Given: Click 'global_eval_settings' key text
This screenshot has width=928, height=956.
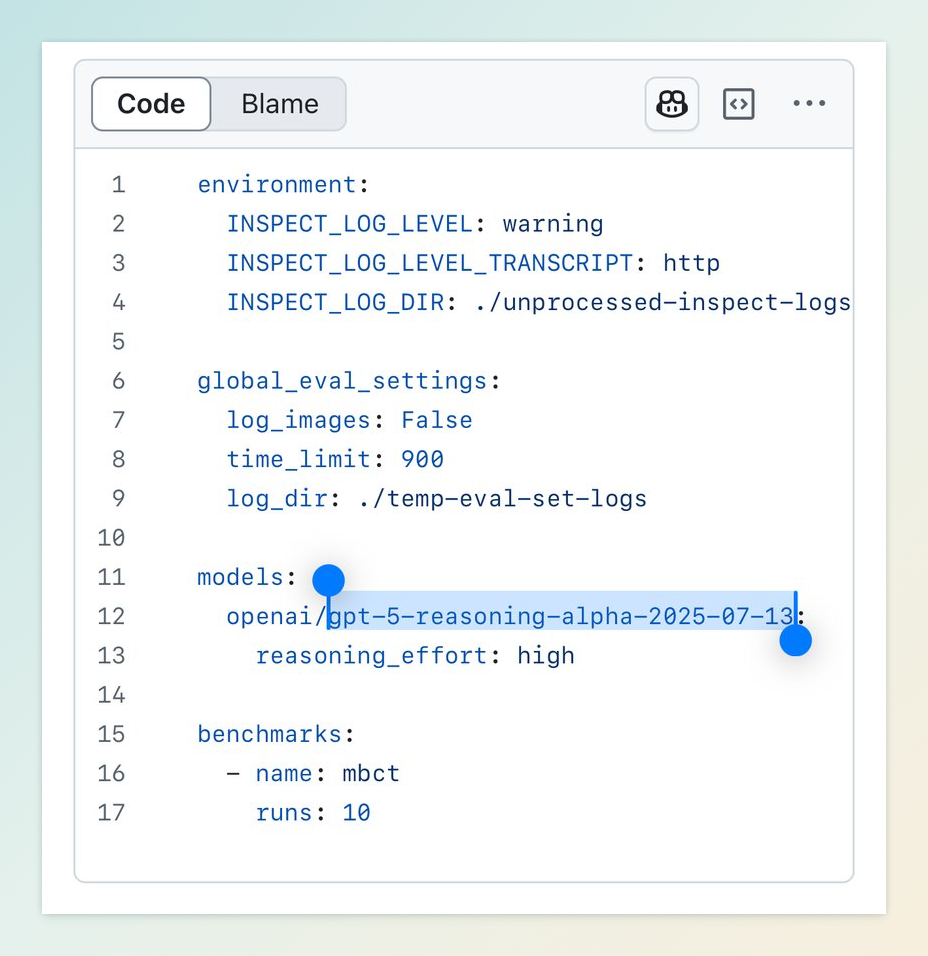Looking at the screenshot, I should (342, 381).
